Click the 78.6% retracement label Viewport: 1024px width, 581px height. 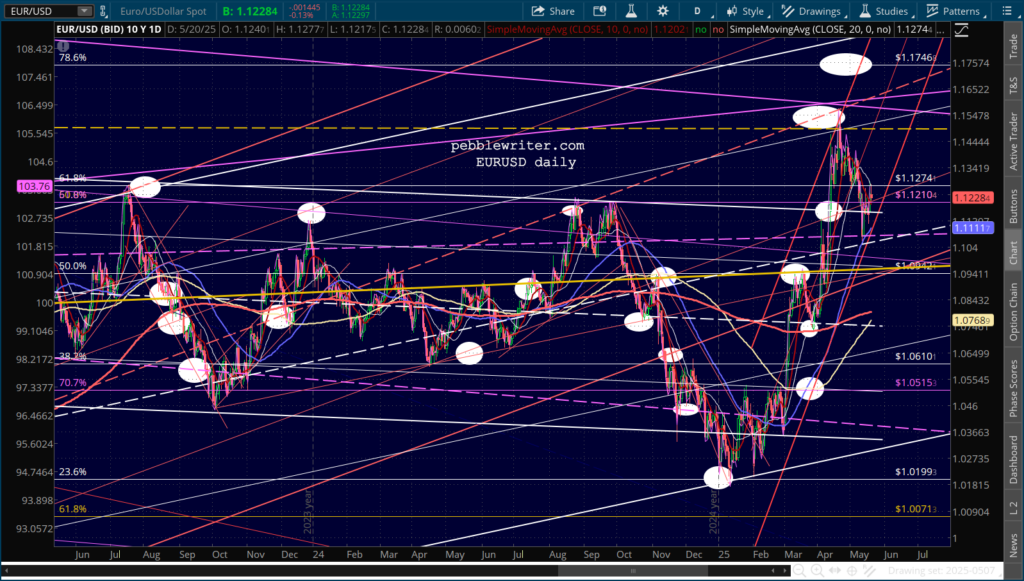tap(72, 57)
